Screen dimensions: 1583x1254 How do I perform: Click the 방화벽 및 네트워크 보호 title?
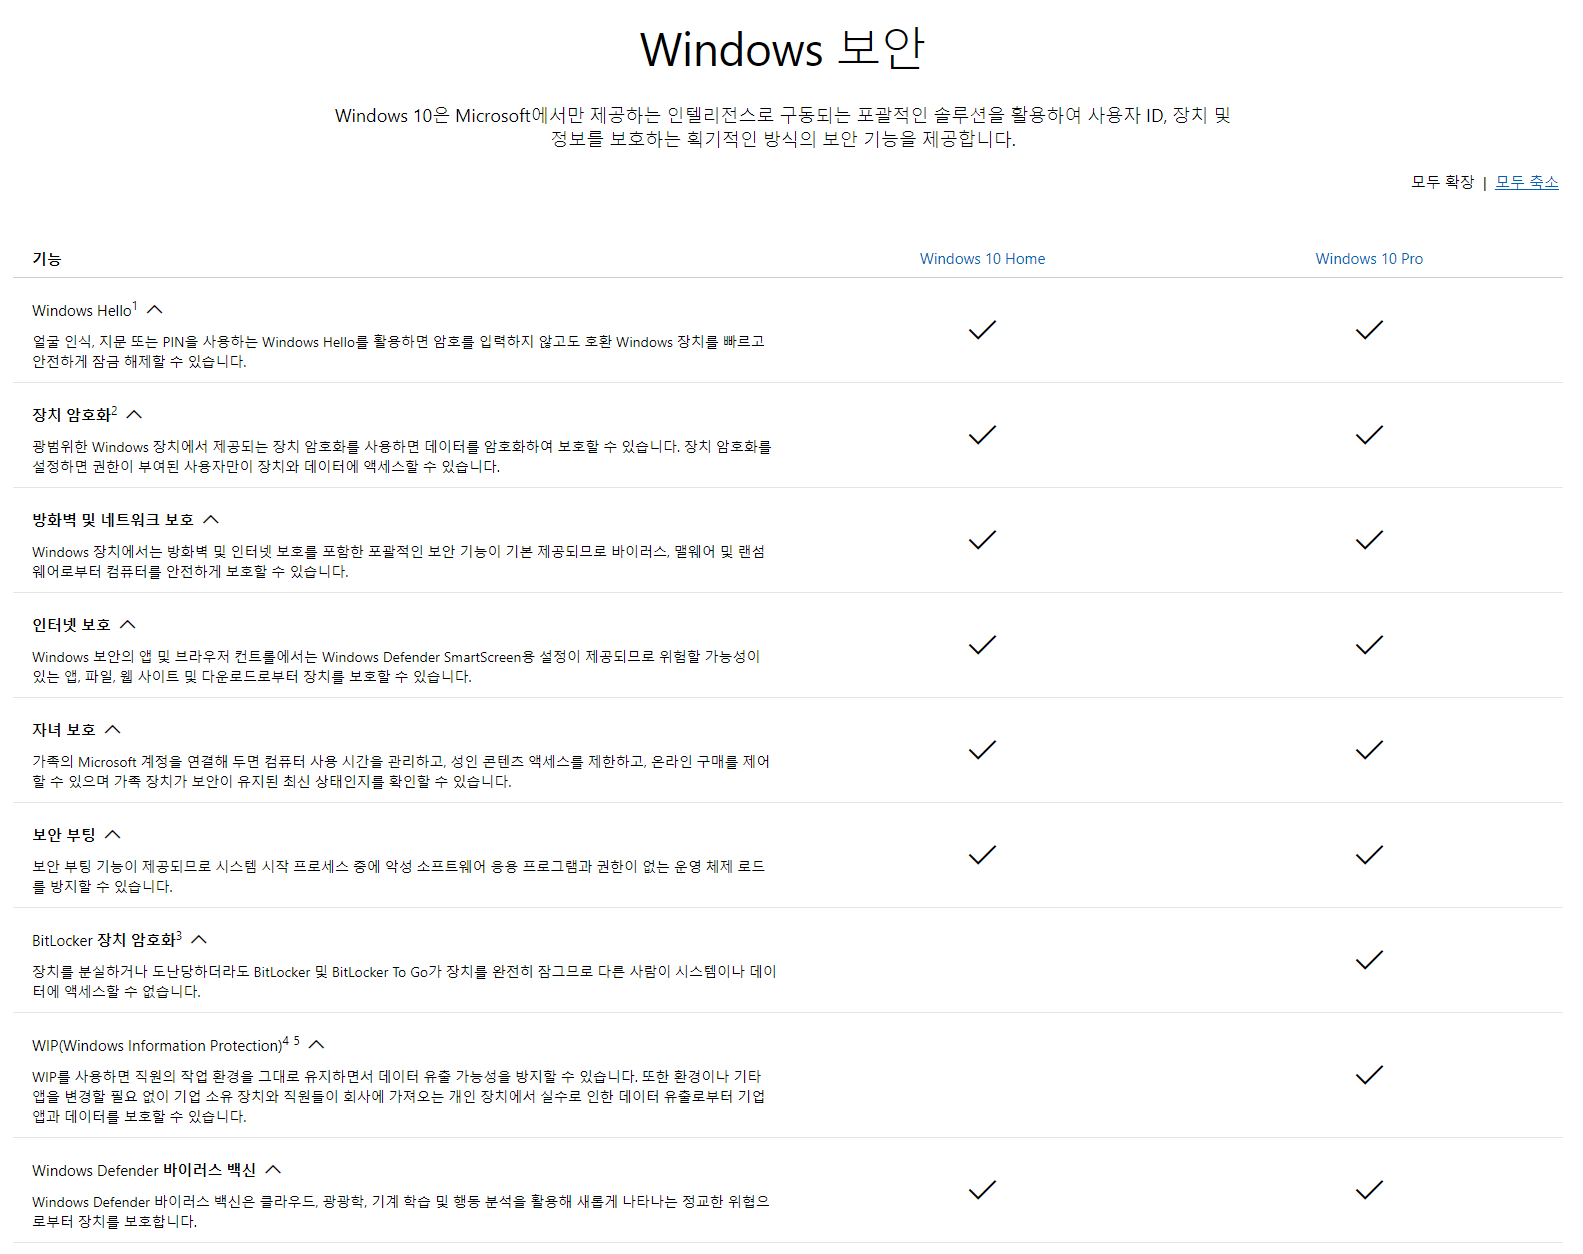coord(113,520)
